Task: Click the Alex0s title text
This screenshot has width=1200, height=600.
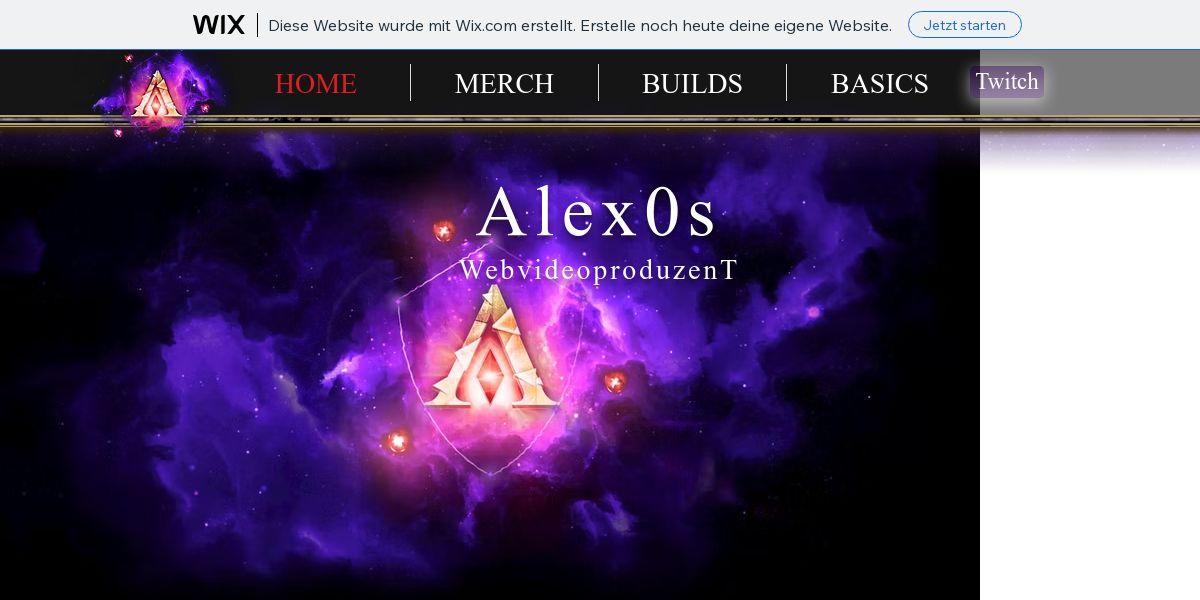Action: [598, 212]
